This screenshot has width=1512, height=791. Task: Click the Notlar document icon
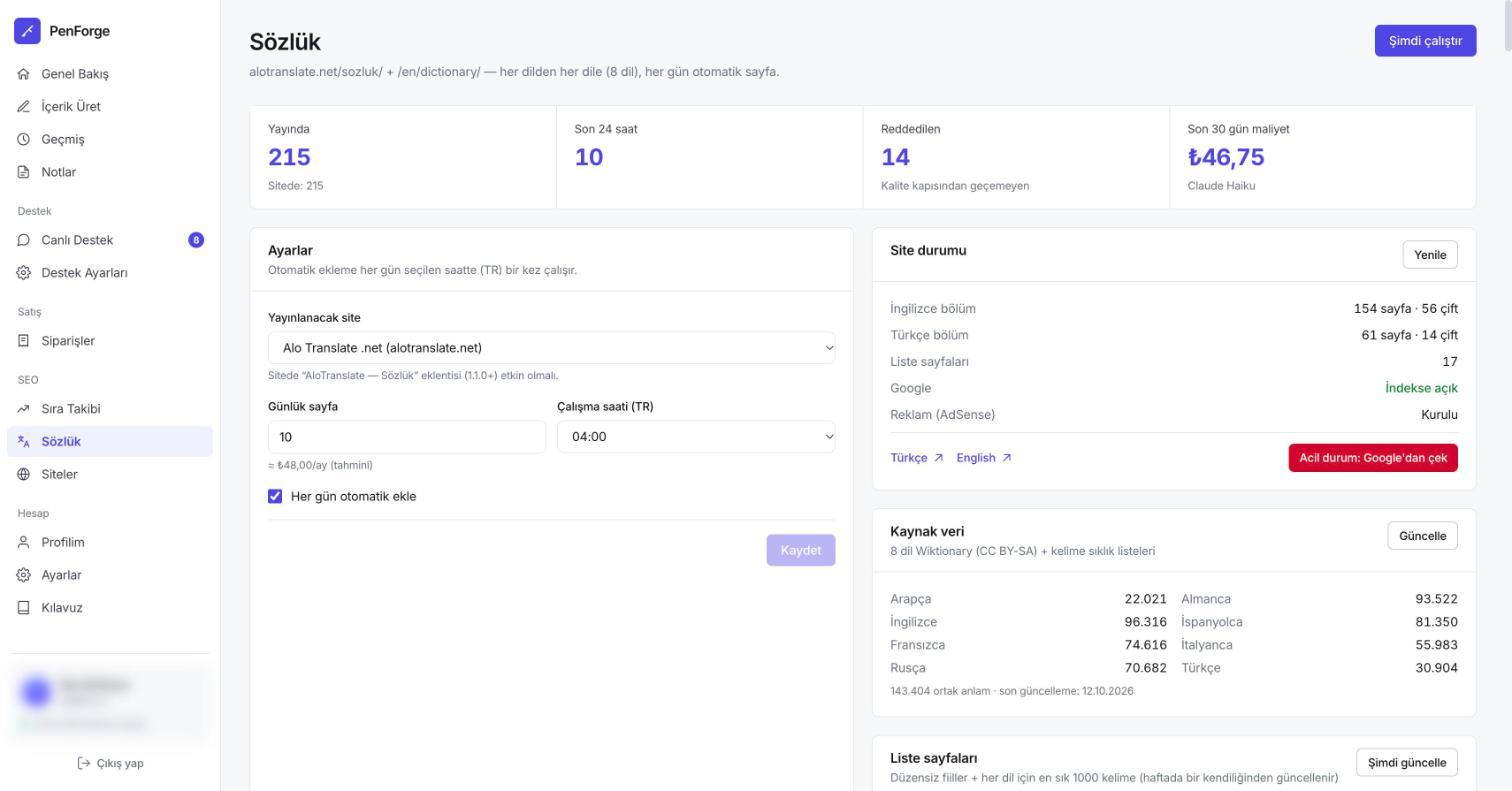pos(24,172)
